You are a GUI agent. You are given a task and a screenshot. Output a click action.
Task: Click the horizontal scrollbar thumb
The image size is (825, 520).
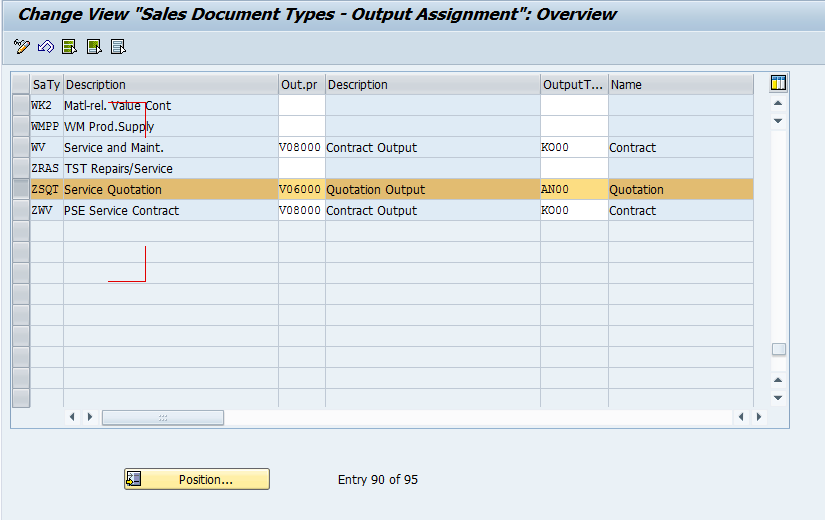coord(163,417)
